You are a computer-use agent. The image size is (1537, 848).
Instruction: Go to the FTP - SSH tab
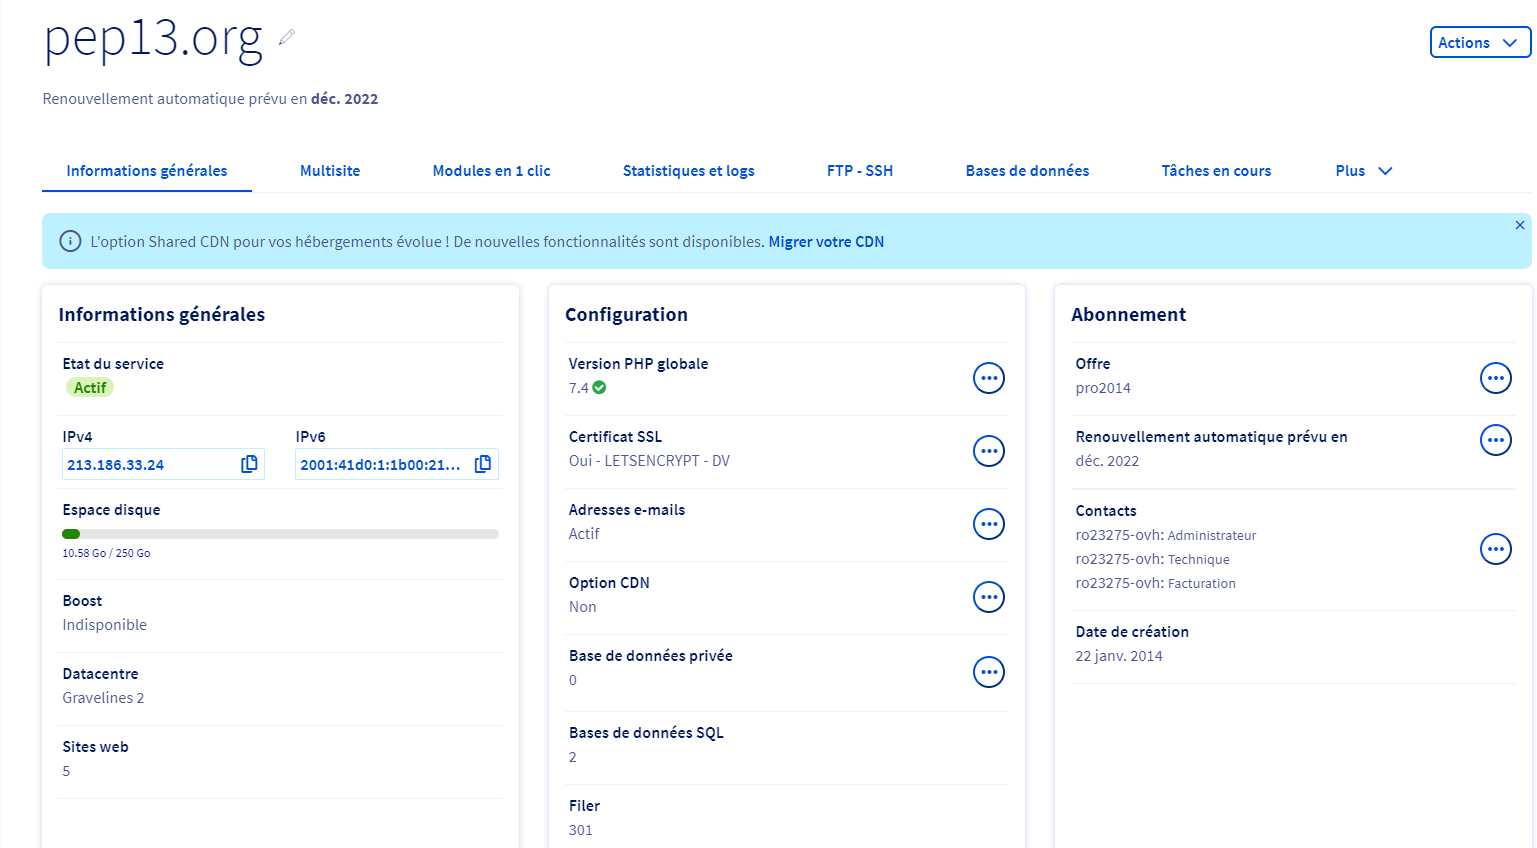point(860,171)
